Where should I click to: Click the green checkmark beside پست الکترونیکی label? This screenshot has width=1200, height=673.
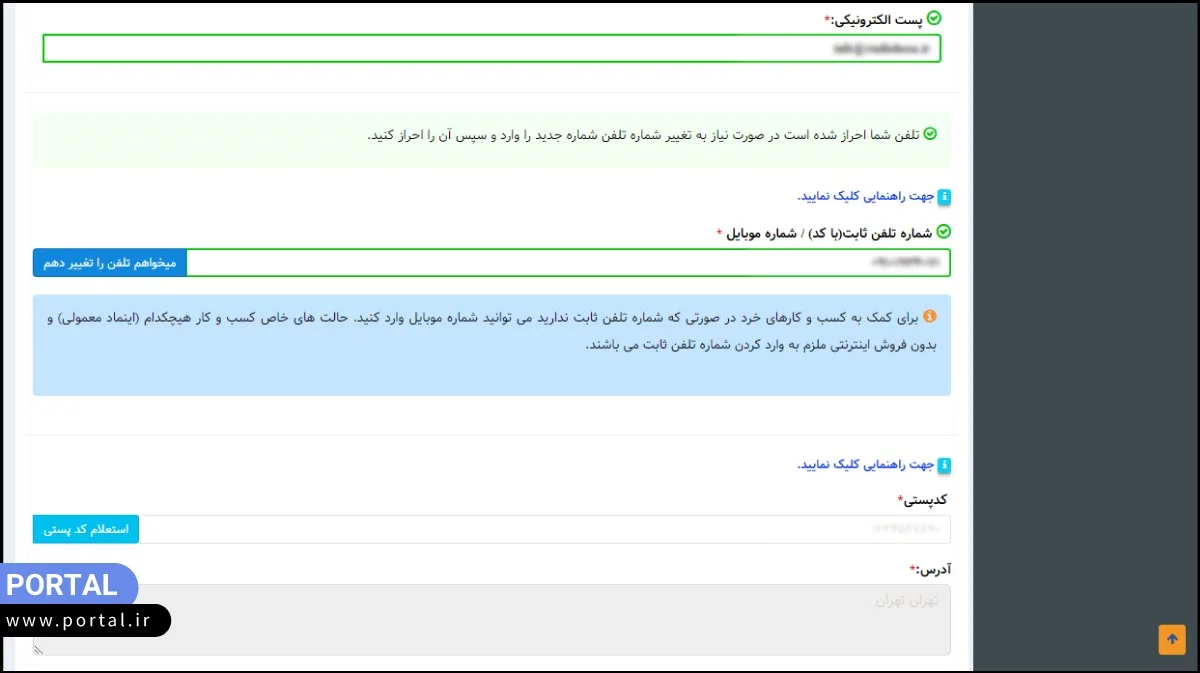(x=935, y=18)
